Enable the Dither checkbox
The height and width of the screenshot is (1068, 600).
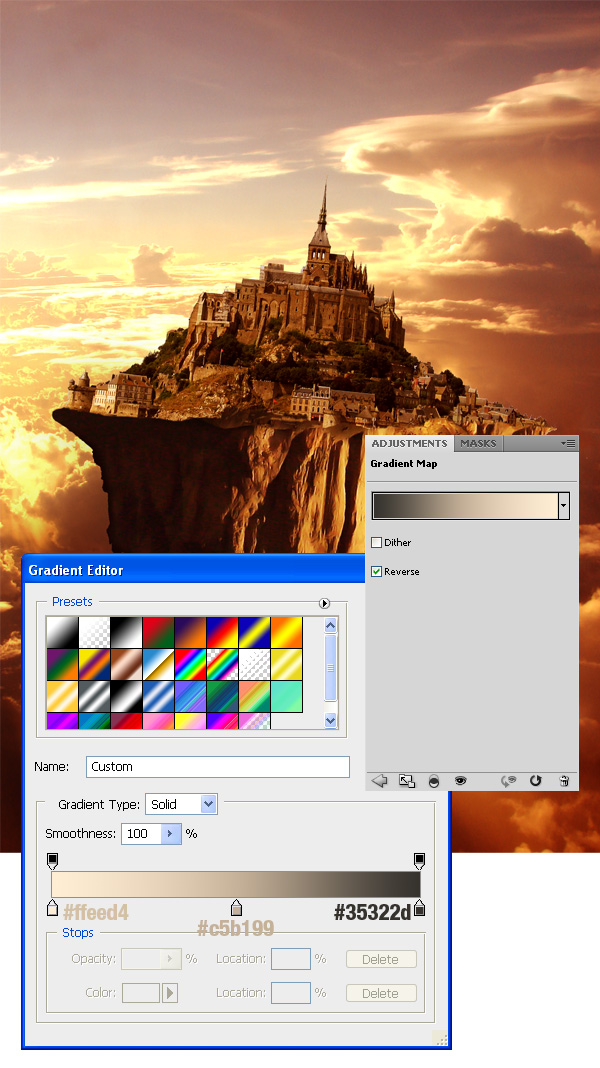376,543
